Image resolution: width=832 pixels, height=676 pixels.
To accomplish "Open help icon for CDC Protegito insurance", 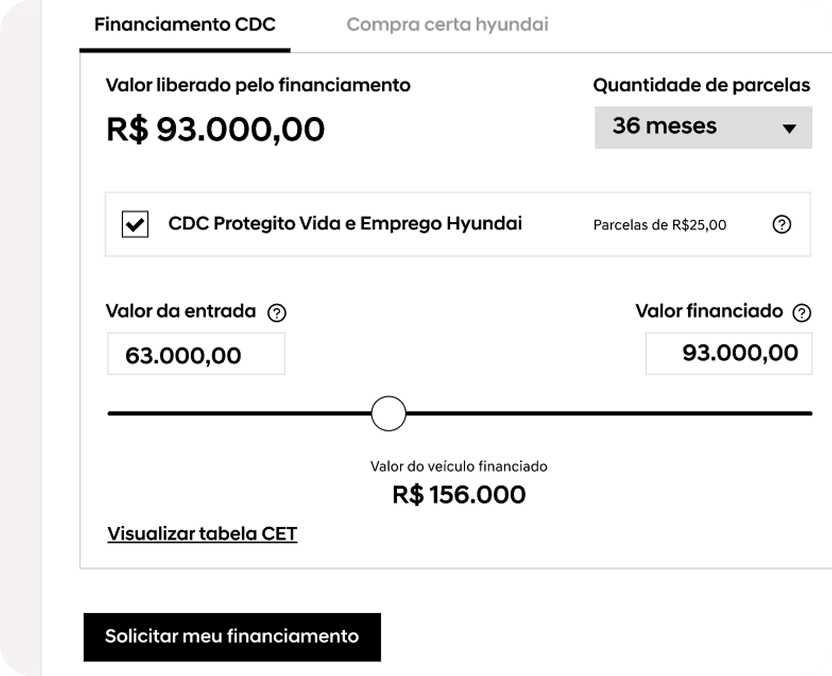I will tap(782, 225).
